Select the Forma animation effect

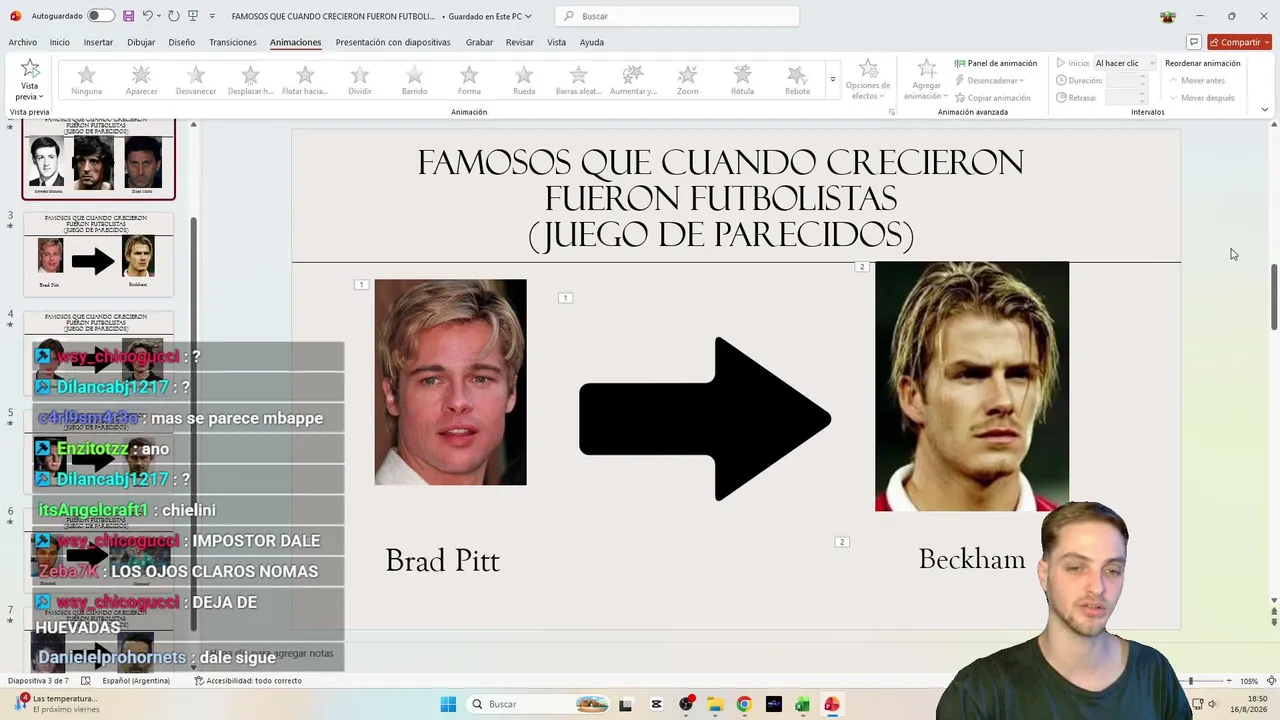coord(469,80)
